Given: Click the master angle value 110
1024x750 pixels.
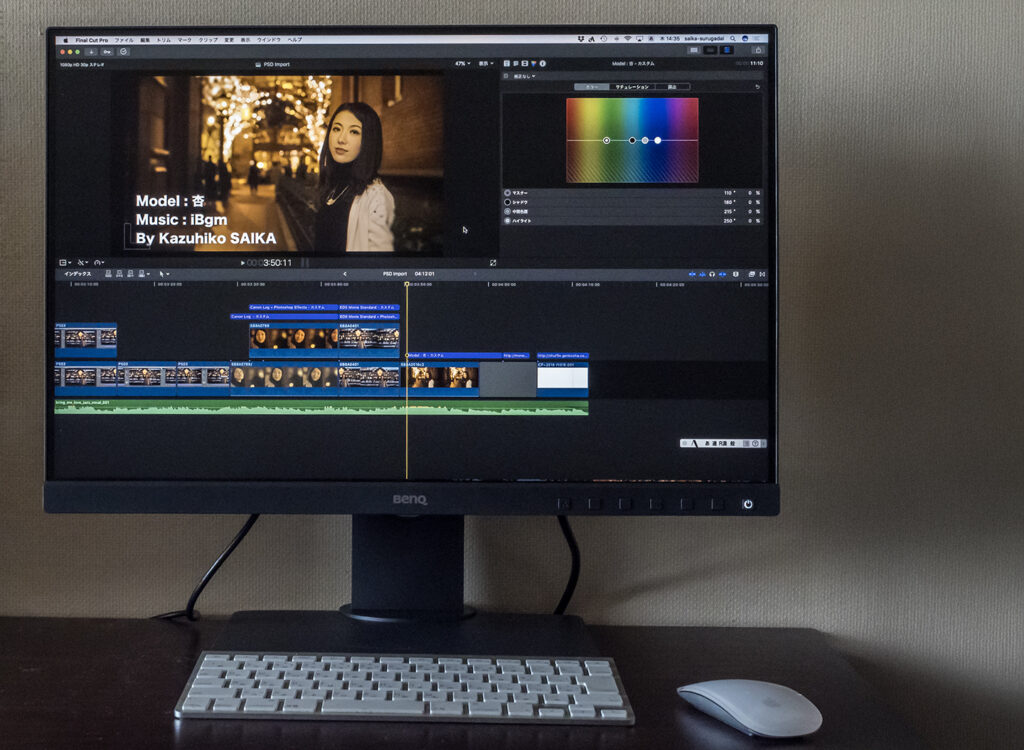Looking at the screenshot, I should pos(729,193).
